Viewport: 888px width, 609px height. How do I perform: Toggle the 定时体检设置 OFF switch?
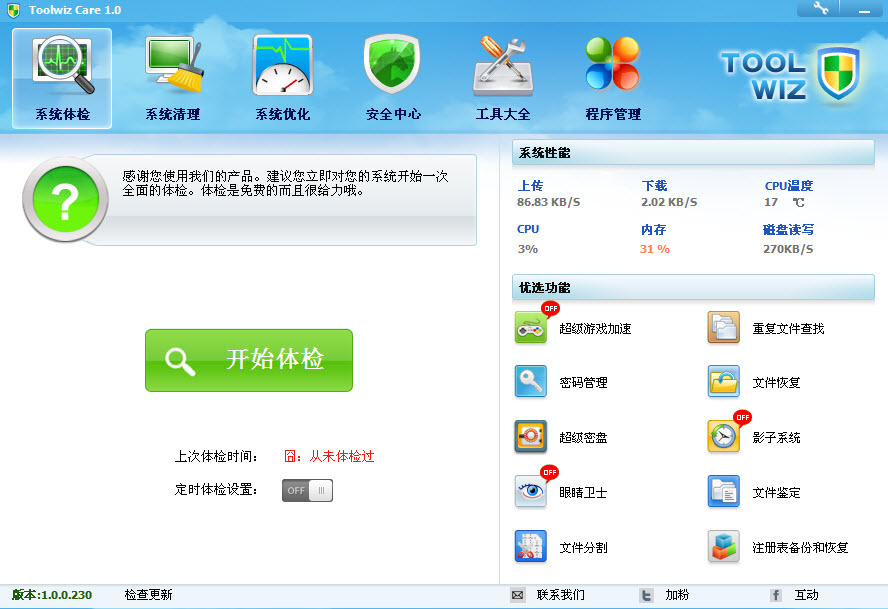pyautogui.click(x=308, y=491)
